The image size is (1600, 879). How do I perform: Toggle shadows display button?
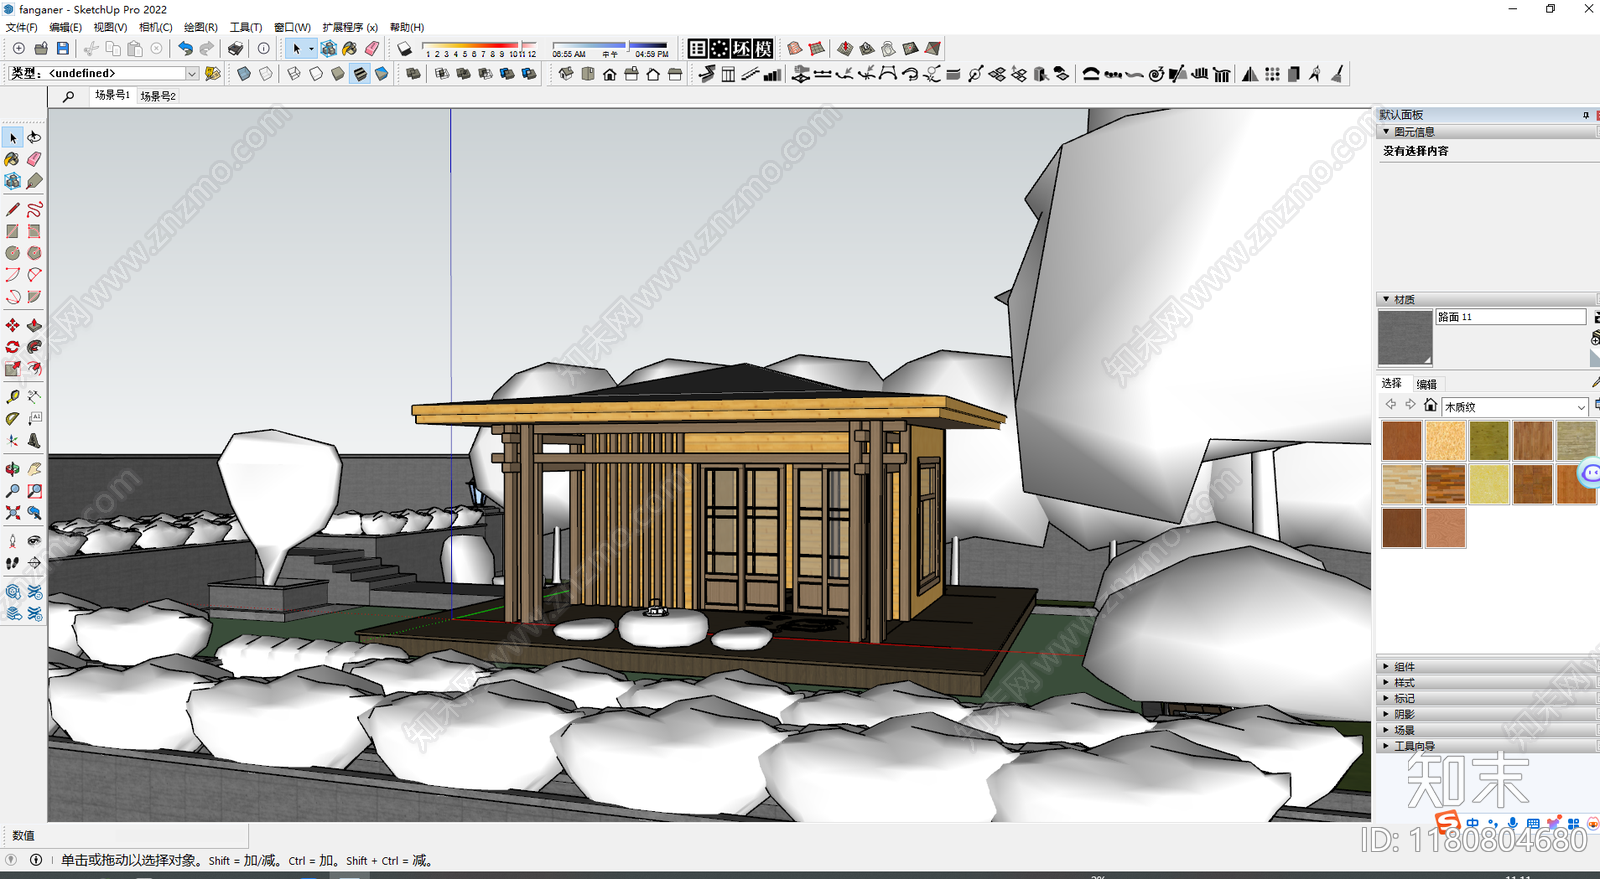405,48
